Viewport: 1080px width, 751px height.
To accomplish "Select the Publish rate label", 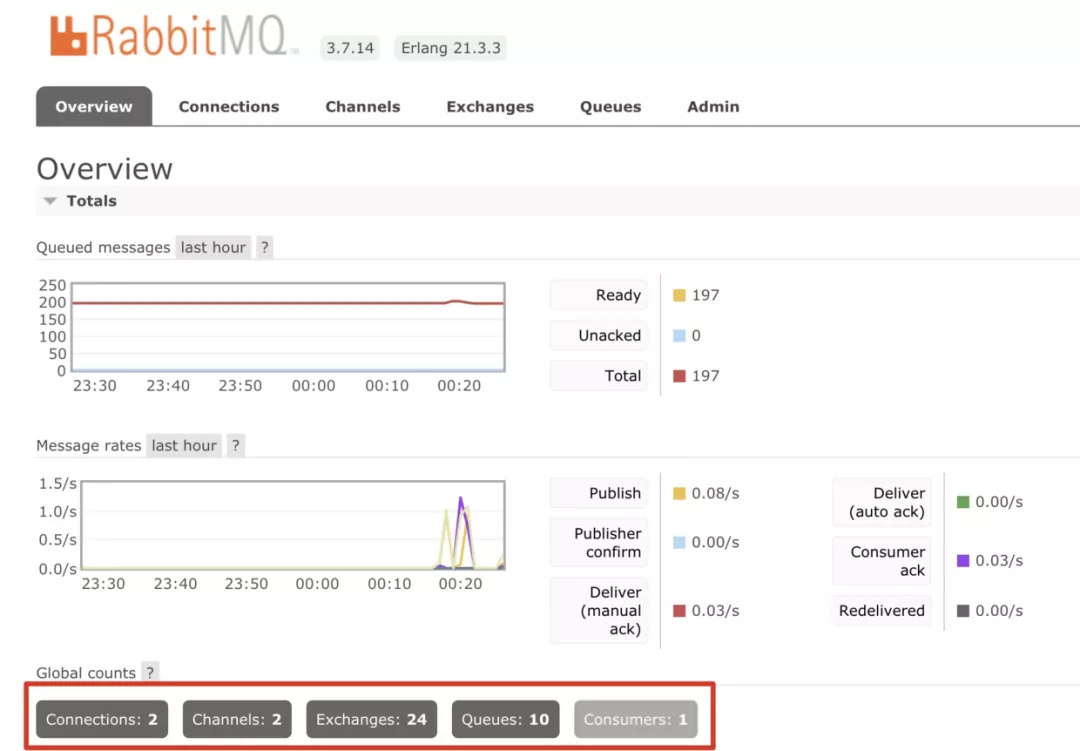I will click(599, 493).
